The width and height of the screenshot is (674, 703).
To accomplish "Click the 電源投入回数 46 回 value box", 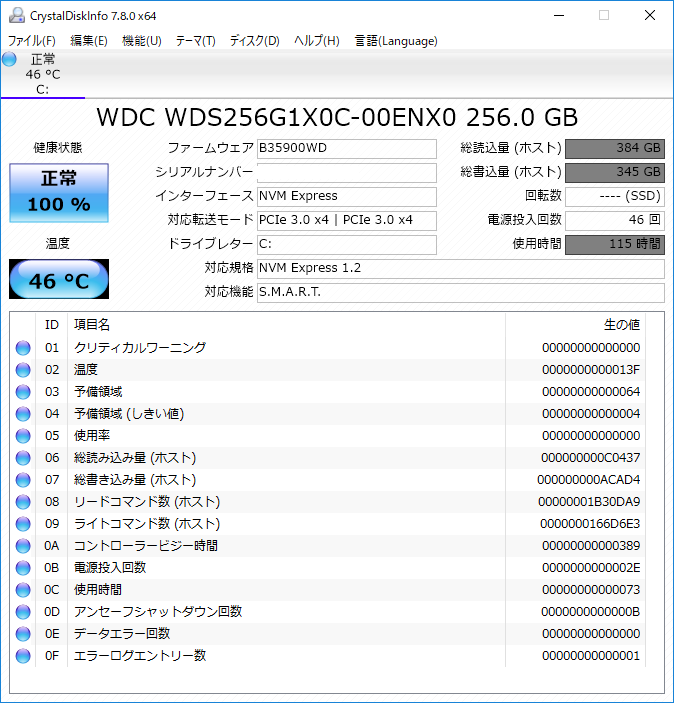I will (x=614, y=220).
